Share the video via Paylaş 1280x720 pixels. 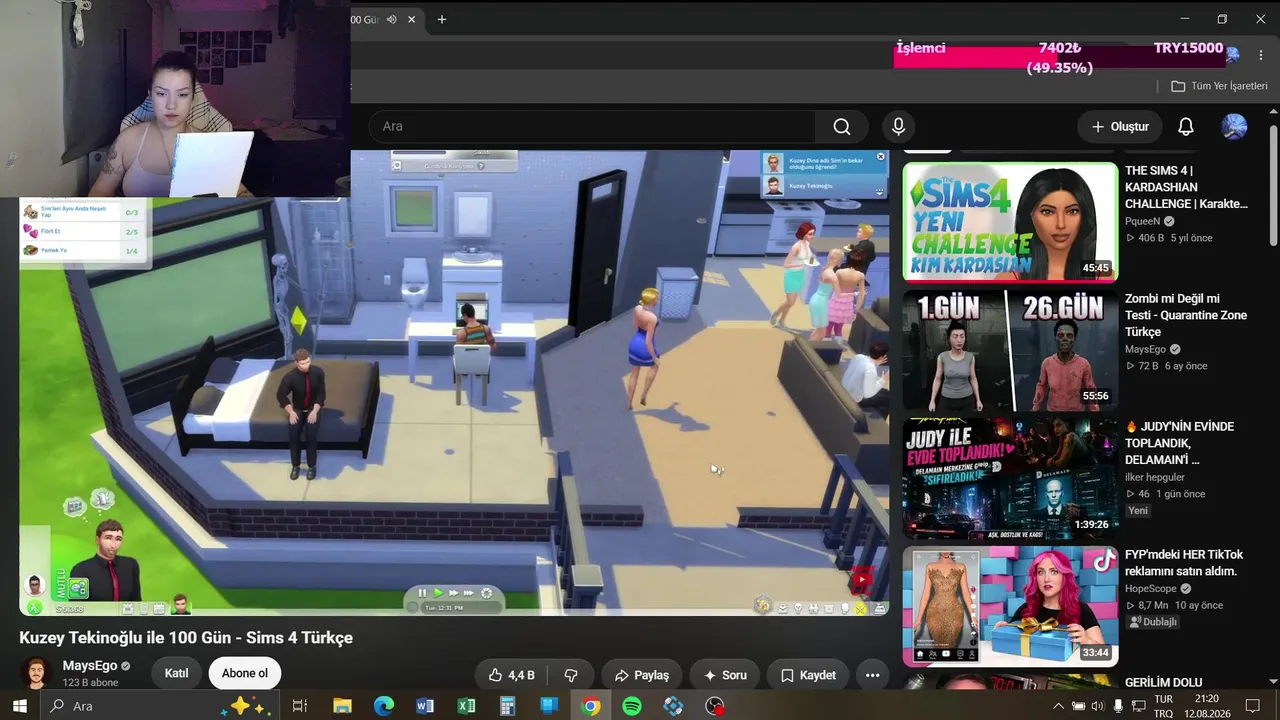click(x=641, y=675)
